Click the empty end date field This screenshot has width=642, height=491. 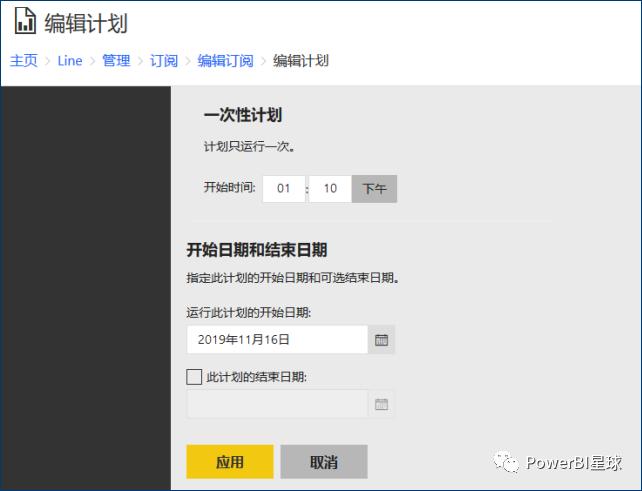tap(278, 404)
